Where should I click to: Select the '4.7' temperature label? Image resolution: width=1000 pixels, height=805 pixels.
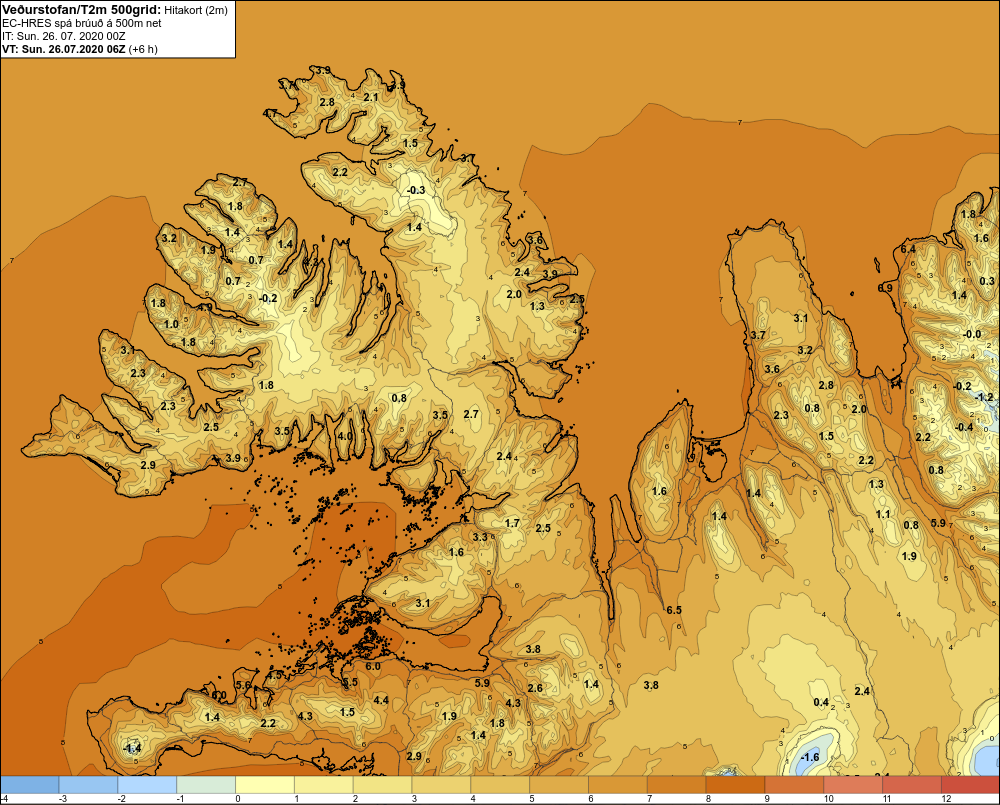(x=270, y=114)
